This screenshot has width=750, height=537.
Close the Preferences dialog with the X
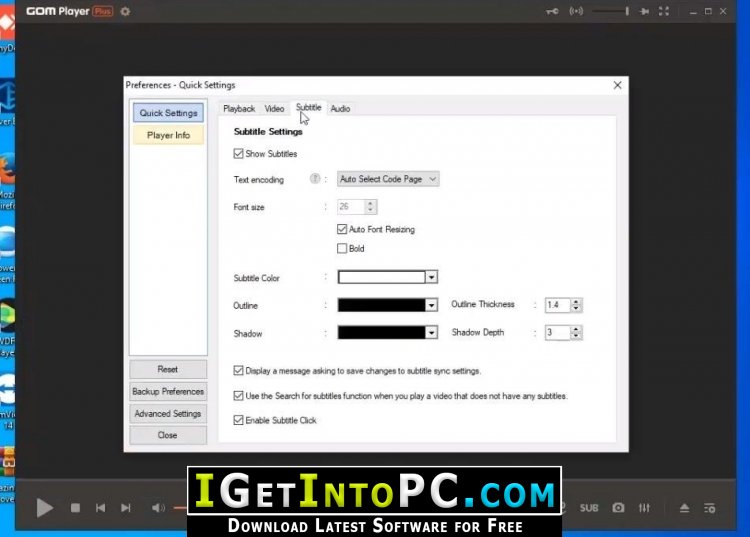[618, 85]
